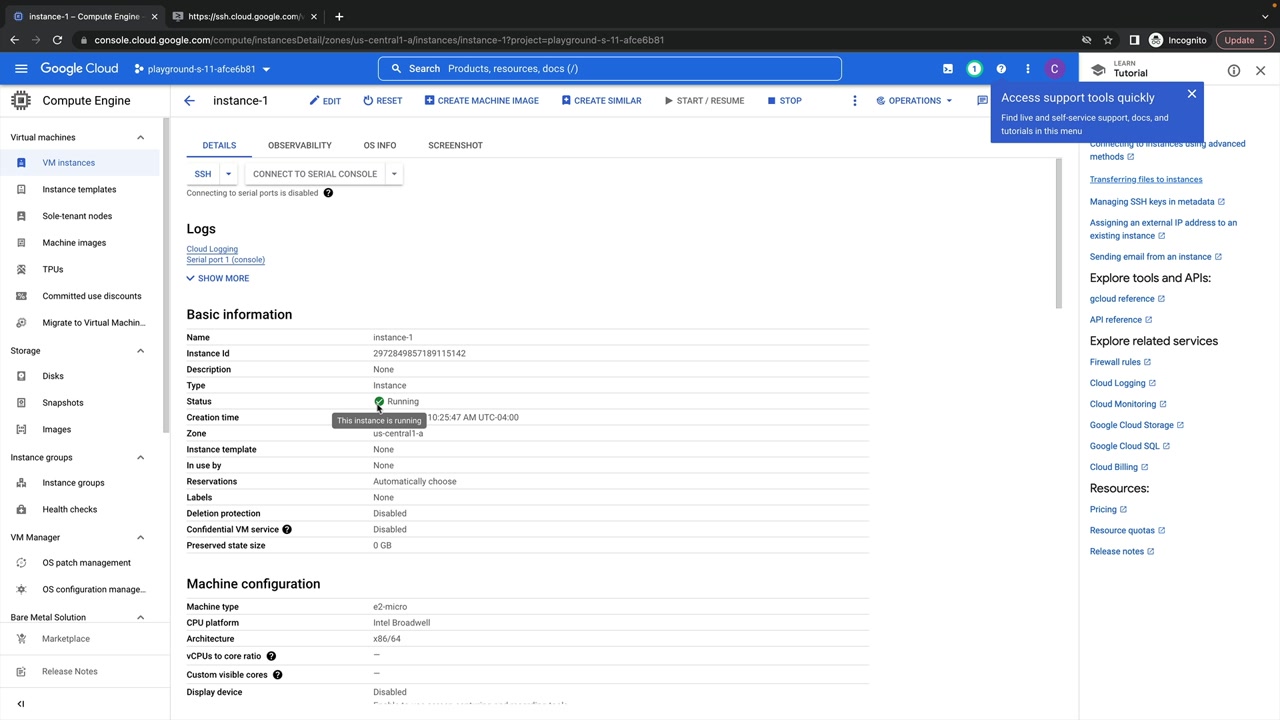Open the top bar settings and utilities menu
This screenshot has width=1280, height=720.
[1027, 69]
